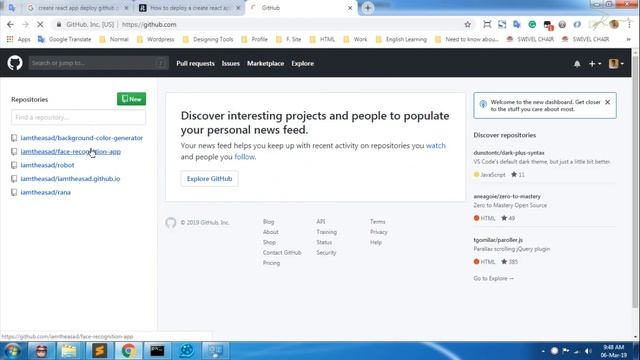Switch to the 'create react app deploy github' tab
Viewport: 640px width, 360px height.
tap(78, 8)
